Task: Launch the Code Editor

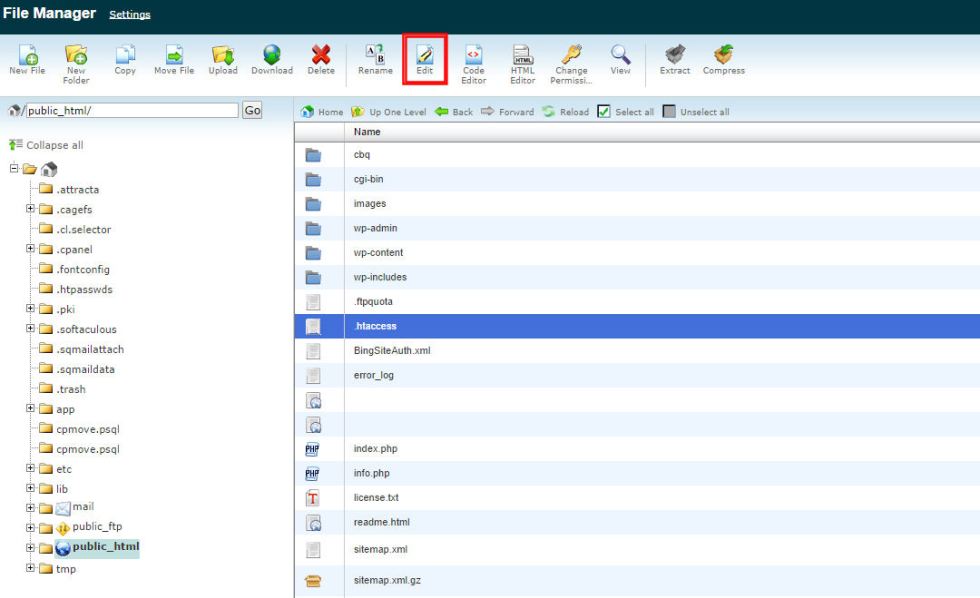Action: point(474,64)
